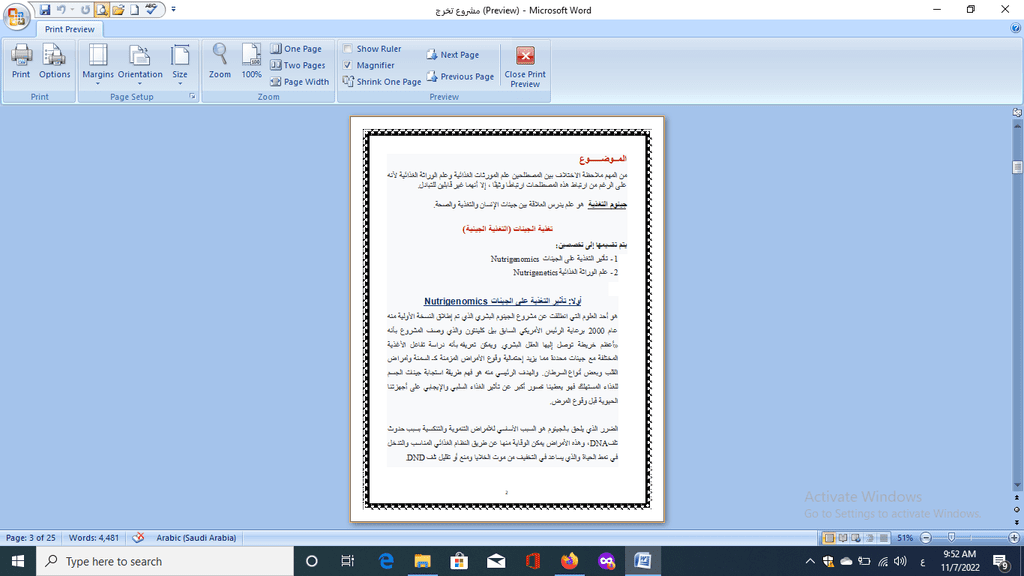Print the document using Print button
The image size is (1024, 576).
[x=21, y=61]
